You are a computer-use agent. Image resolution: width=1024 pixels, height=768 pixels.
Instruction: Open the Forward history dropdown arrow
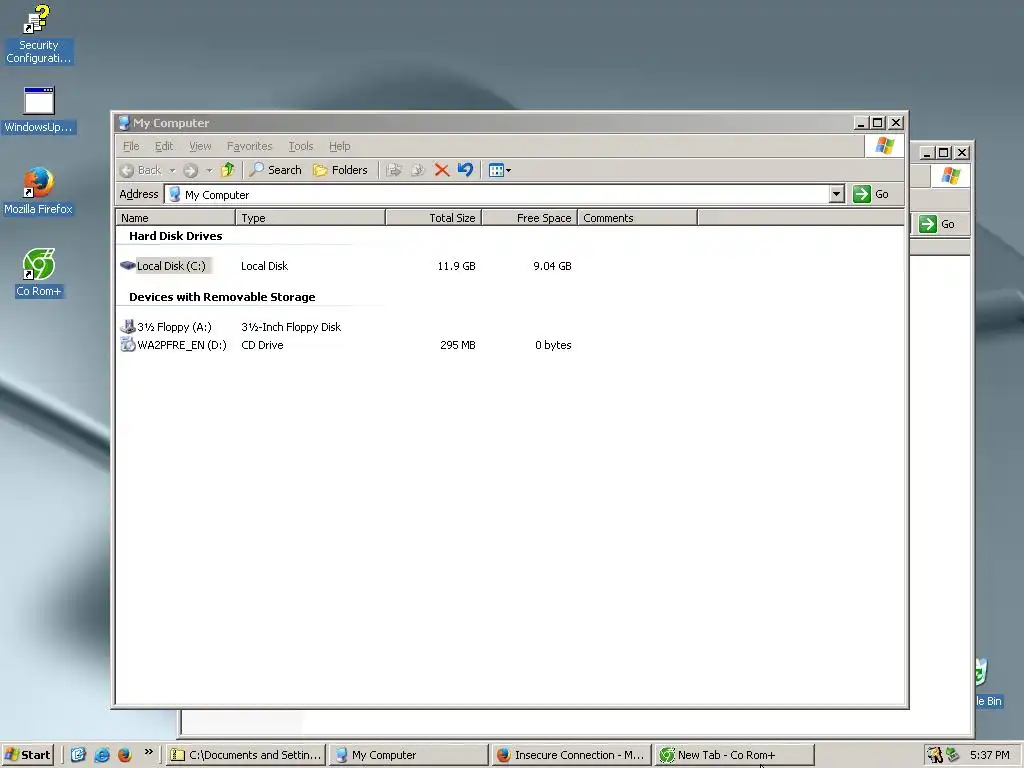tap(209, 170)
